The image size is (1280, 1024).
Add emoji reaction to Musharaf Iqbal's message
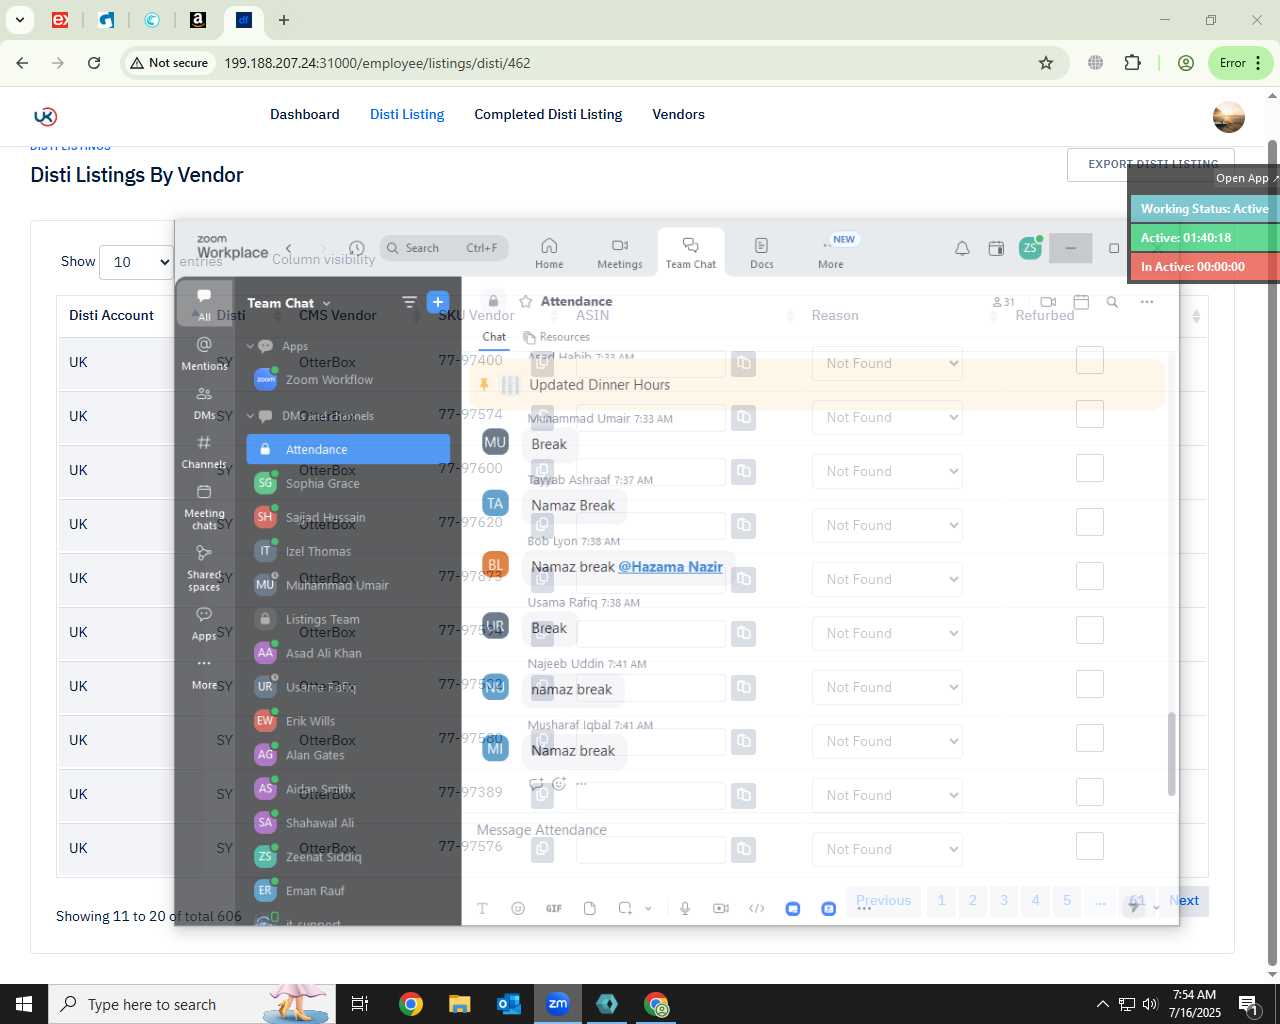pyautogui.click(x=559, y=784)
